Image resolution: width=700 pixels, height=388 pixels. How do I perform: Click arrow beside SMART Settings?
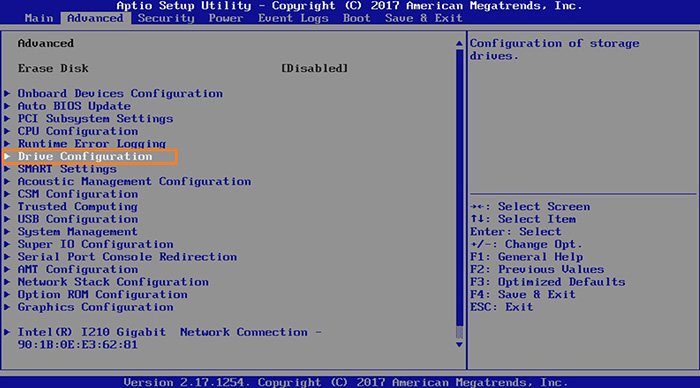click(7, 169)
